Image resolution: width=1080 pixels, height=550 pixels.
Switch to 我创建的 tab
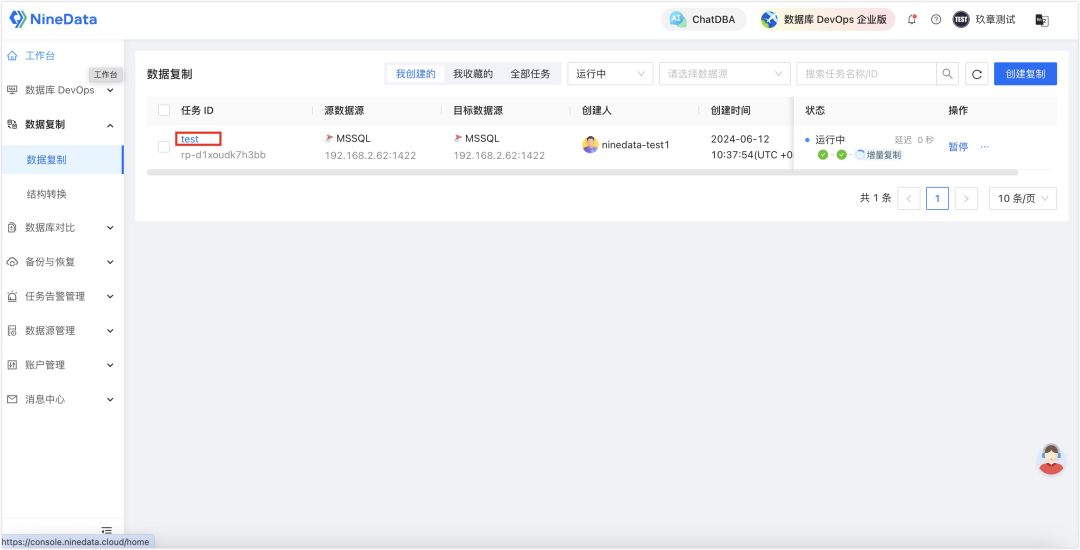point(415,74)
